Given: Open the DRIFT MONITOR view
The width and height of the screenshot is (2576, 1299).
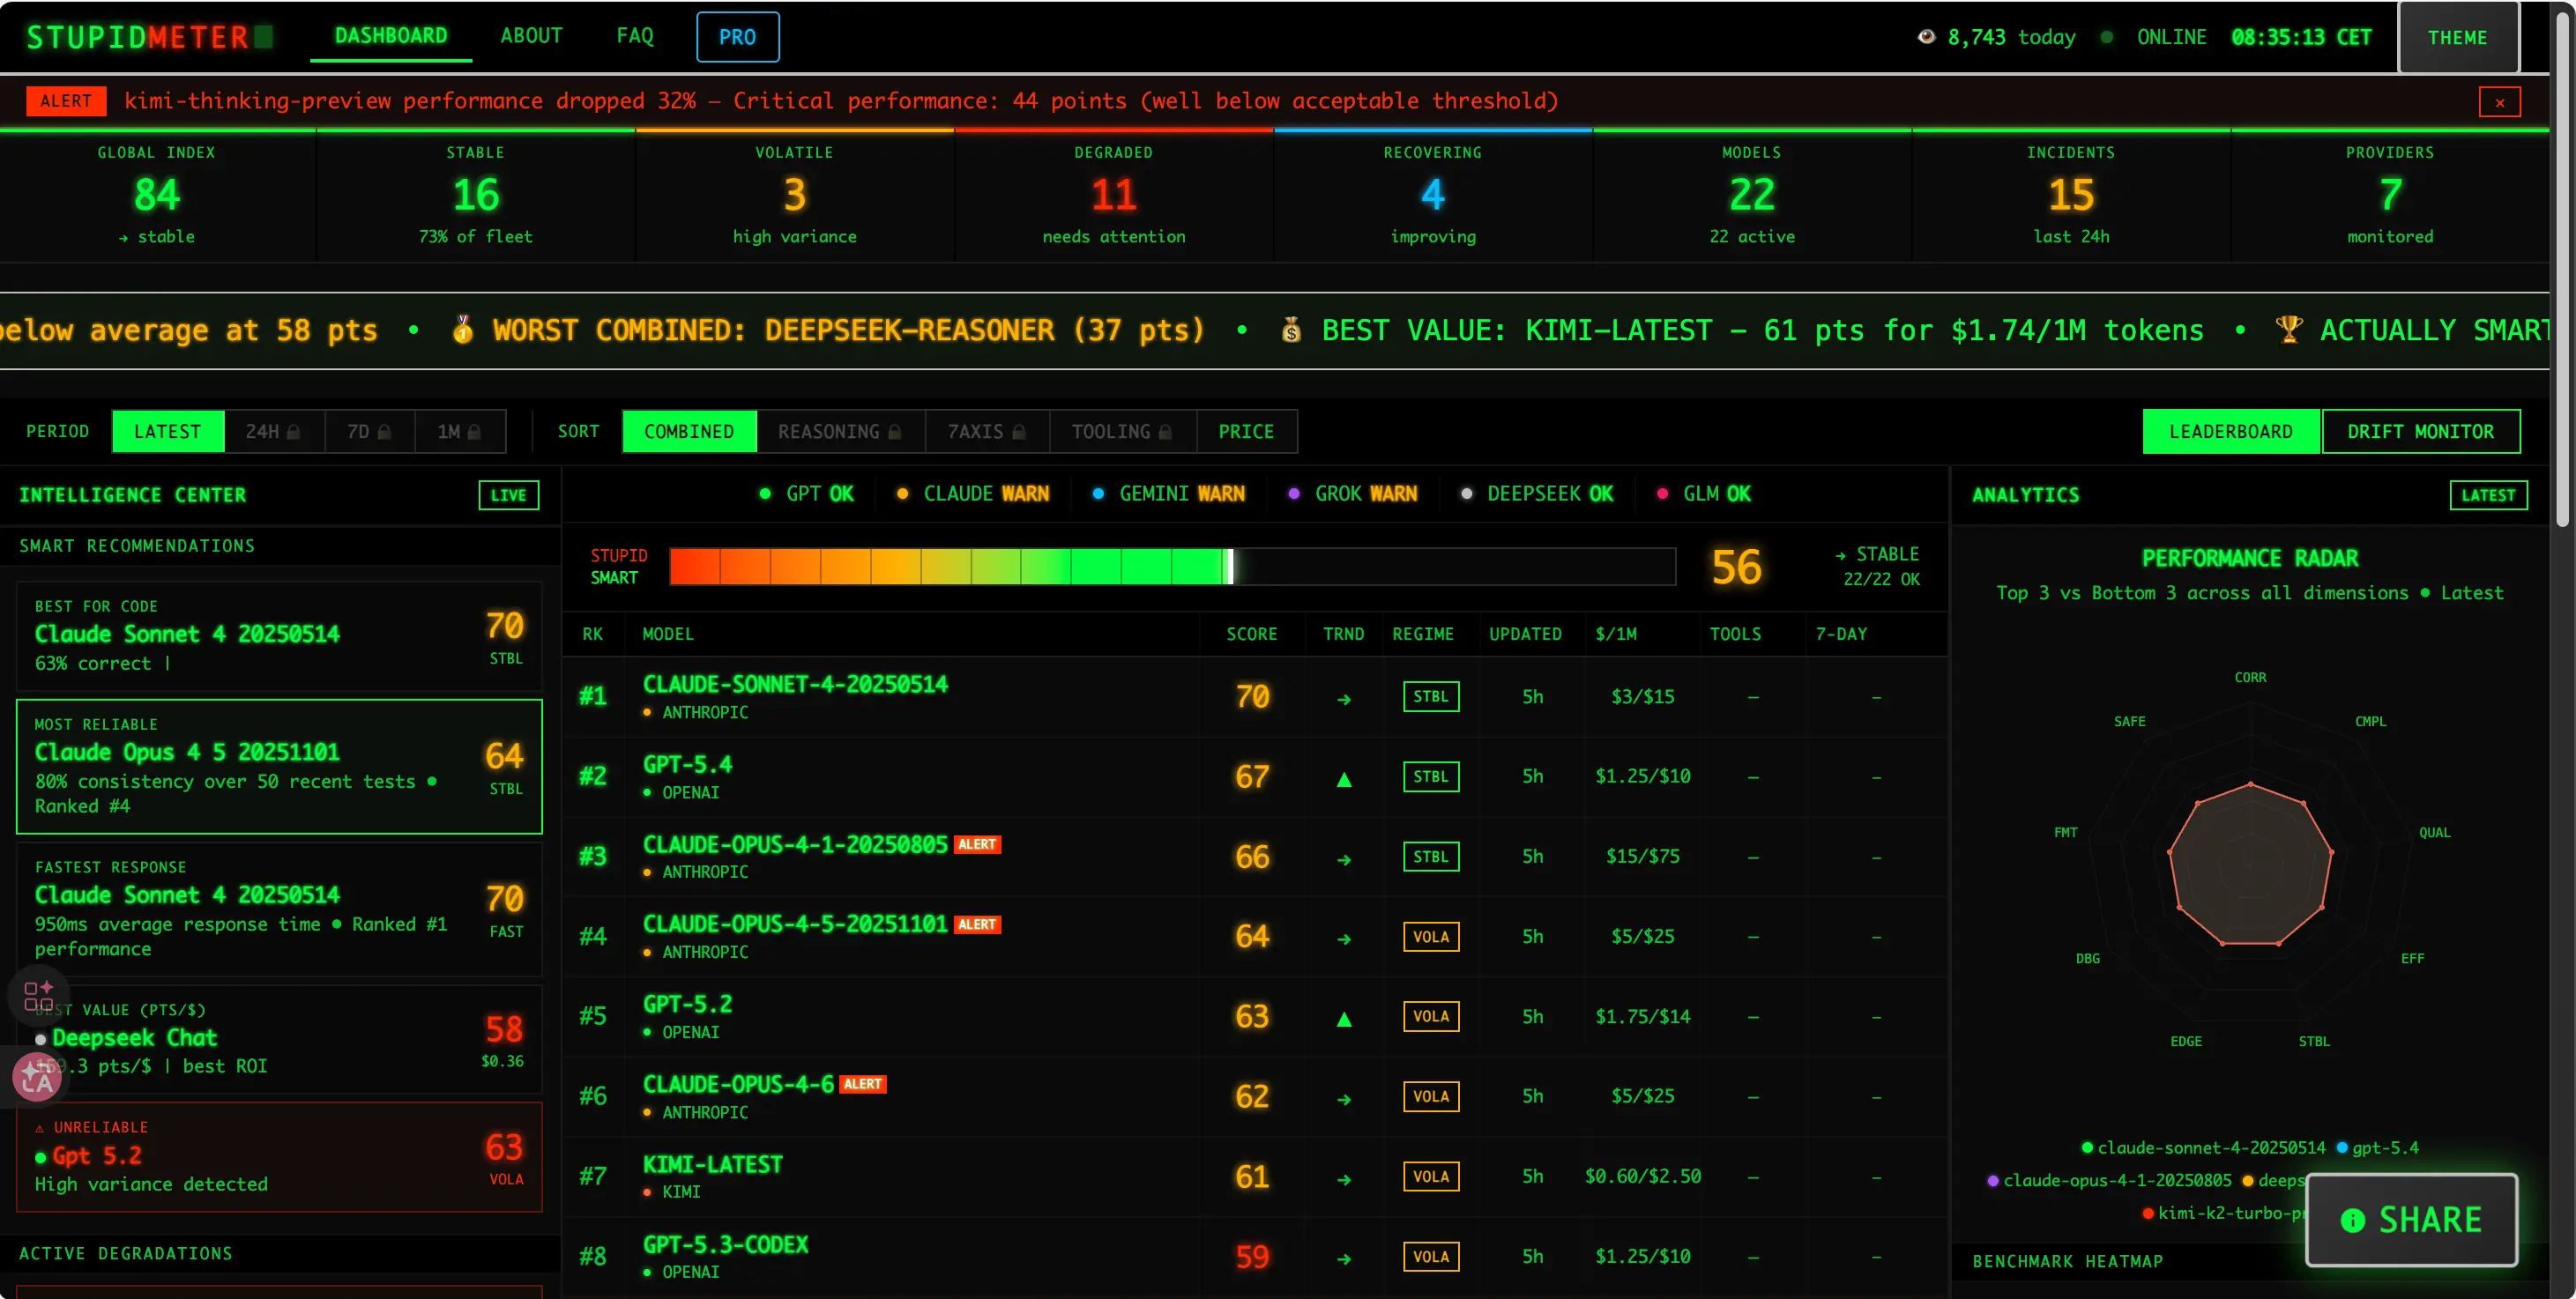Looking at the screenshot, I should click(2419, 432).
